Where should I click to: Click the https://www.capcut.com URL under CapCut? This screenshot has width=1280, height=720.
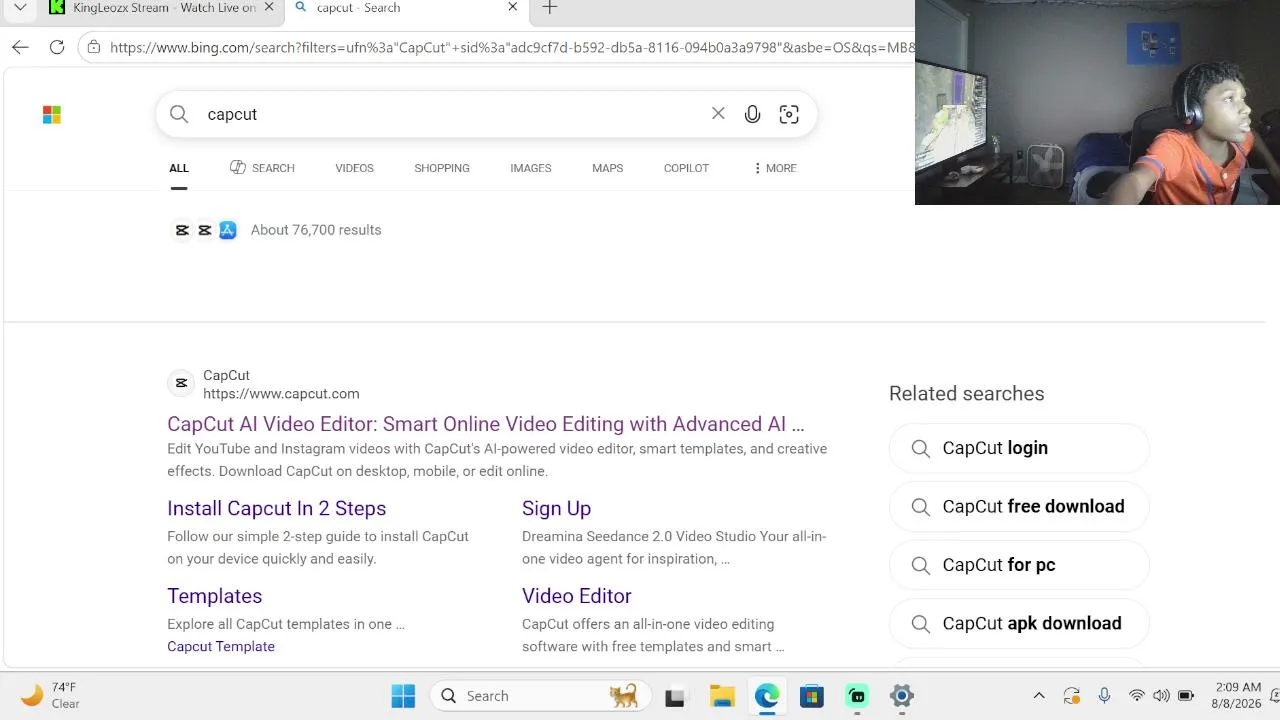coord(281,394)
